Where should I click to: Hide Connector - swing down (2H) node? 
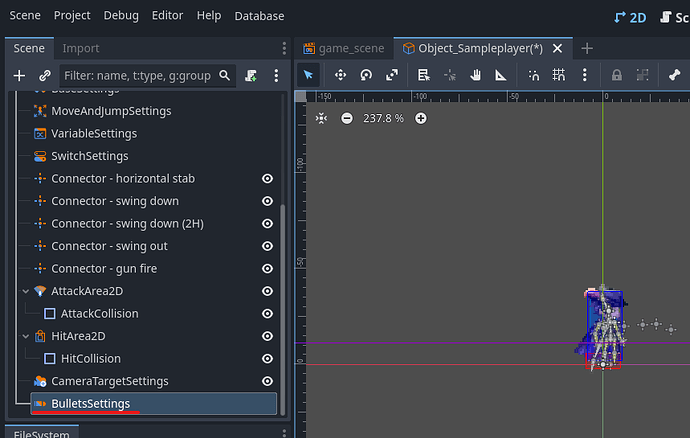pyautogui.click(x=268, y=223)
